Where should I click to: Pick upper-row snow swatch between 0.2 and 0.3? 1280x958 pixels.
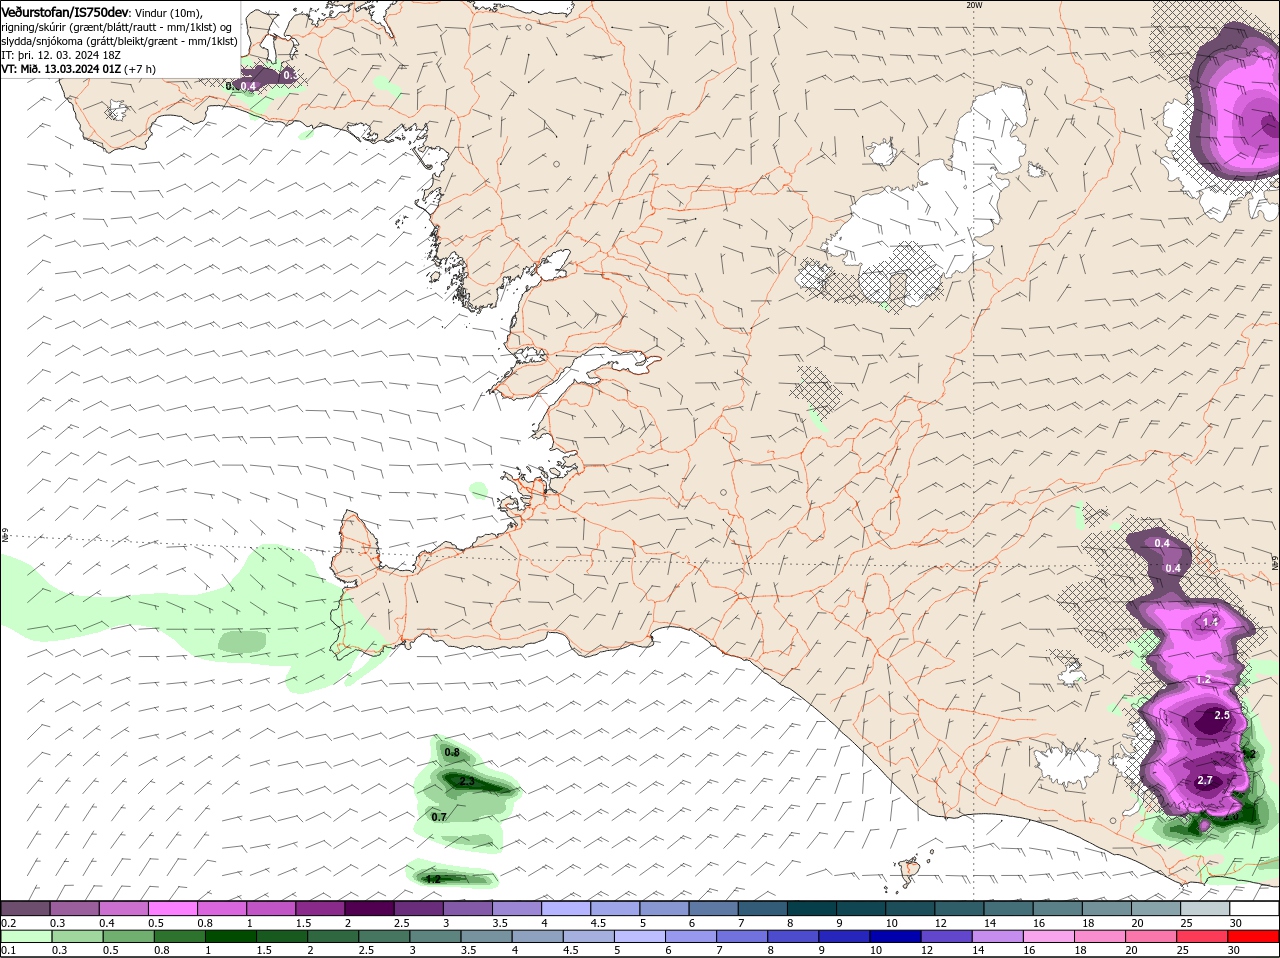coord(25,908)
